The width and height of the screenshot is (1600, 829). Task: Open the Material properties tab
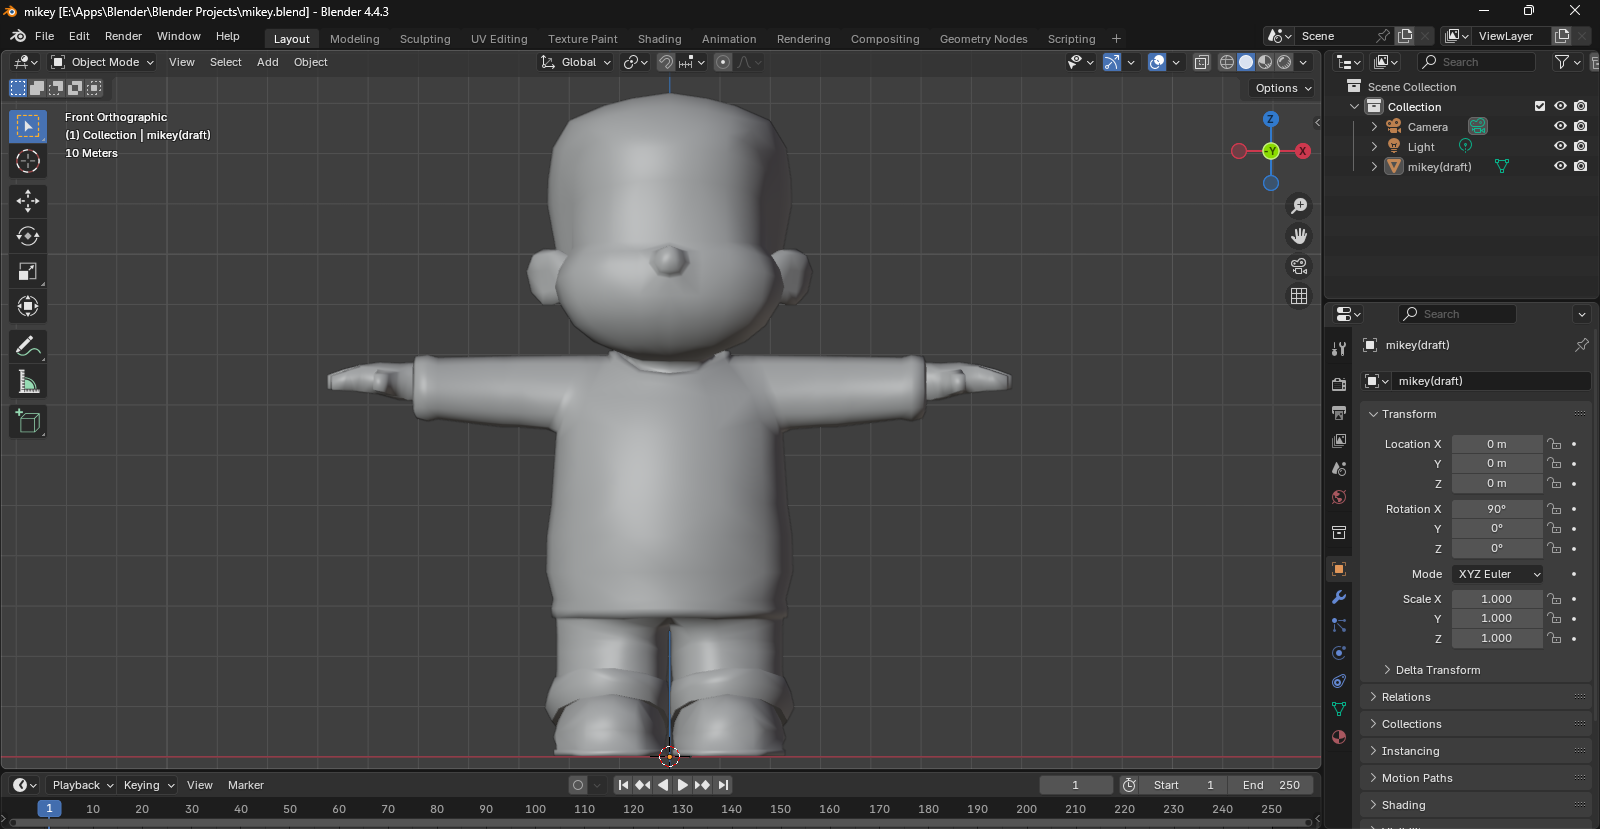pos(1339,737)
